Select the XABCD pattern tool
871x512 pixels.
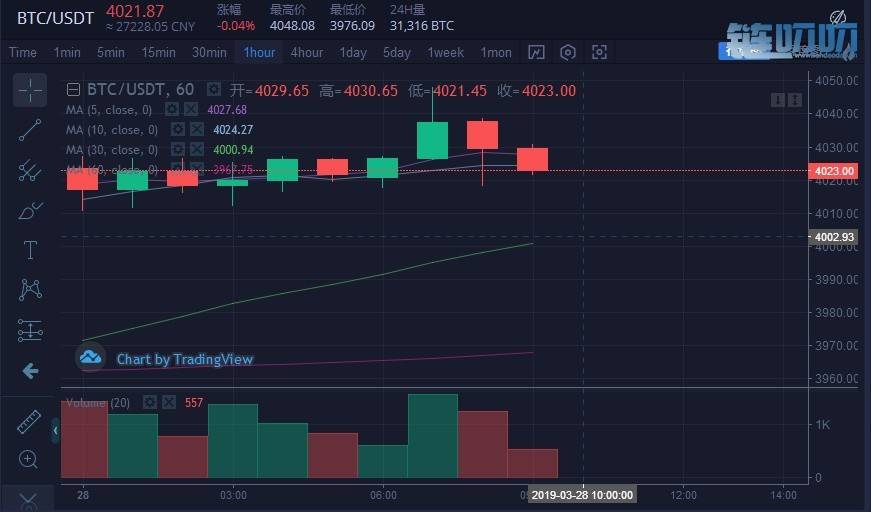(30, 289)
